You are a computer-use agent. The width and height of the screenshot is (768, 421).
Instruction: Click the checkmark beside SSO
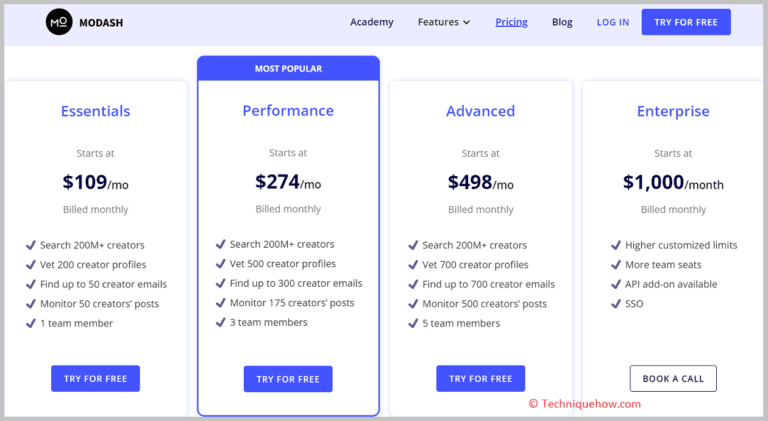(x=616, y=304)
